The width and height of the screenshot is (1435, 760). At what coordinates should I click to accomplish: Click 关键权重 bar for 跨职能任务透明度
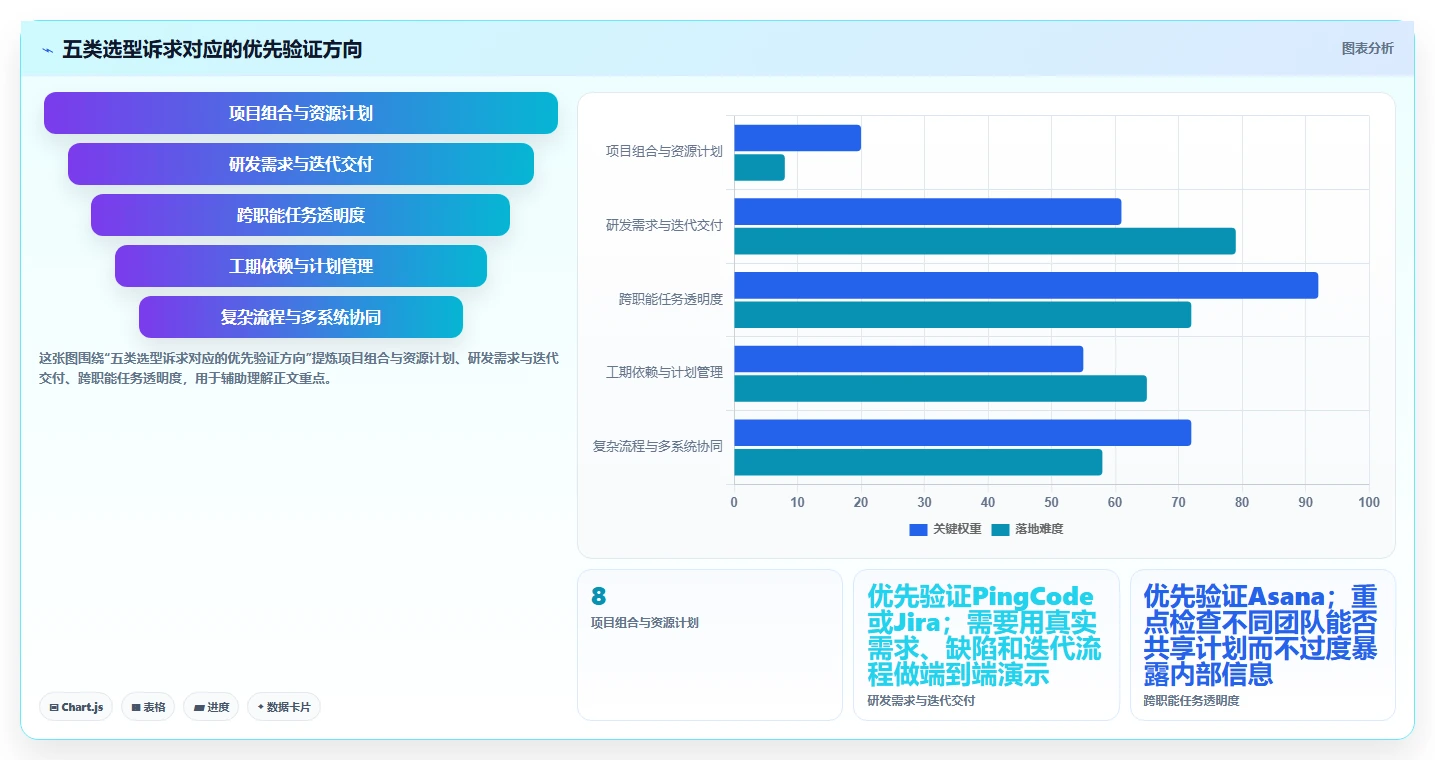tap(1026, 285)
